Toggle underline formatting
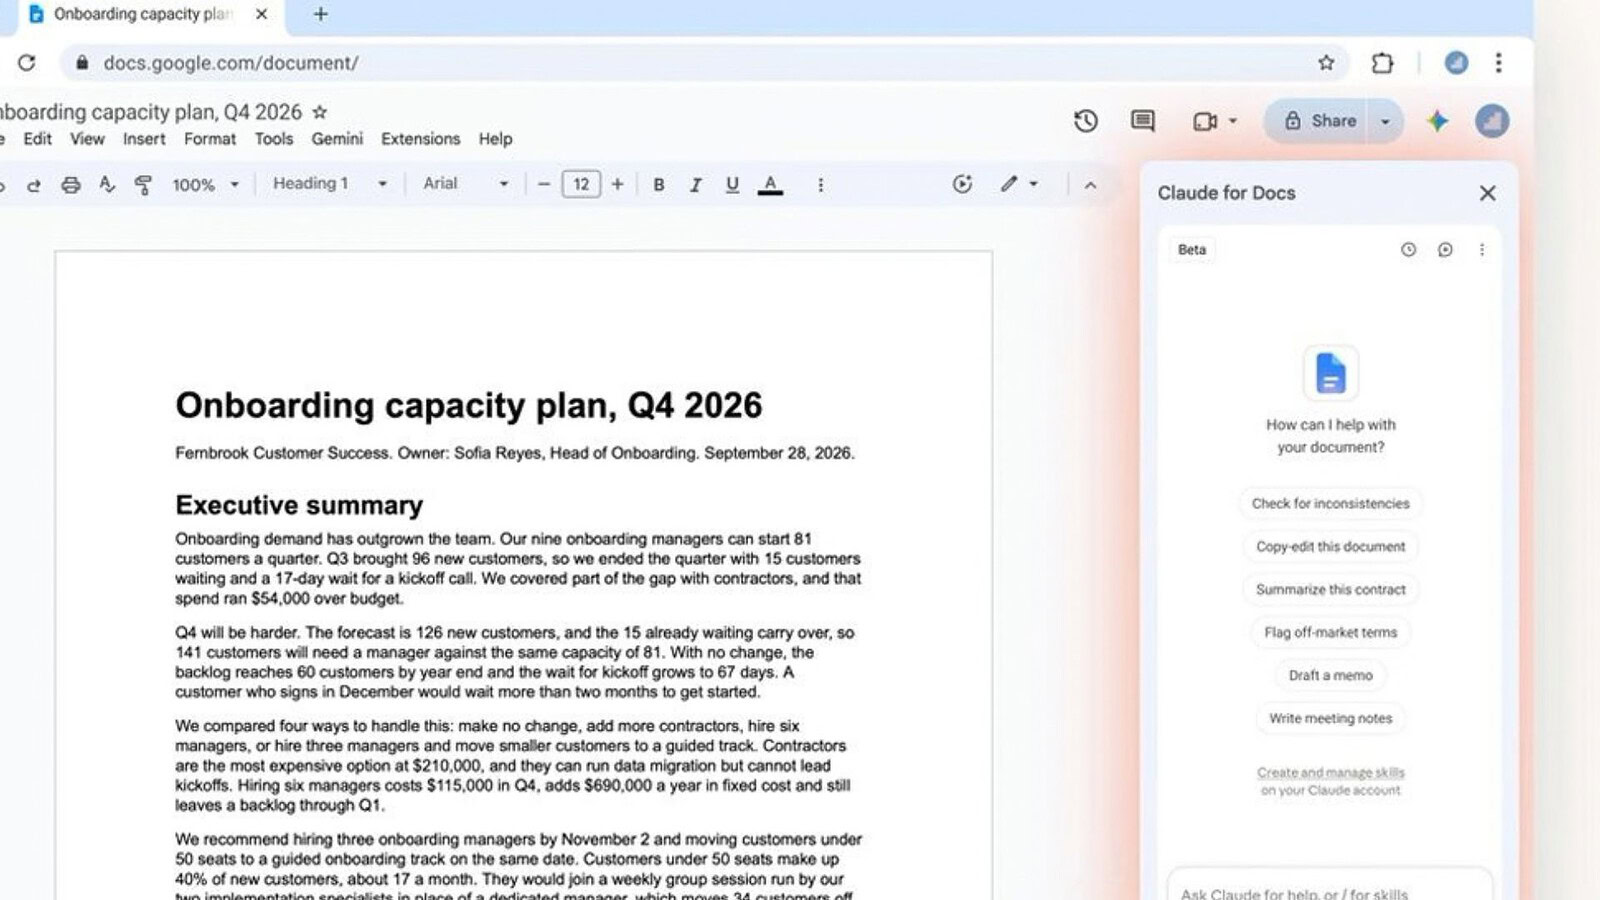The image size is (1600, 900). pos(732,185)
